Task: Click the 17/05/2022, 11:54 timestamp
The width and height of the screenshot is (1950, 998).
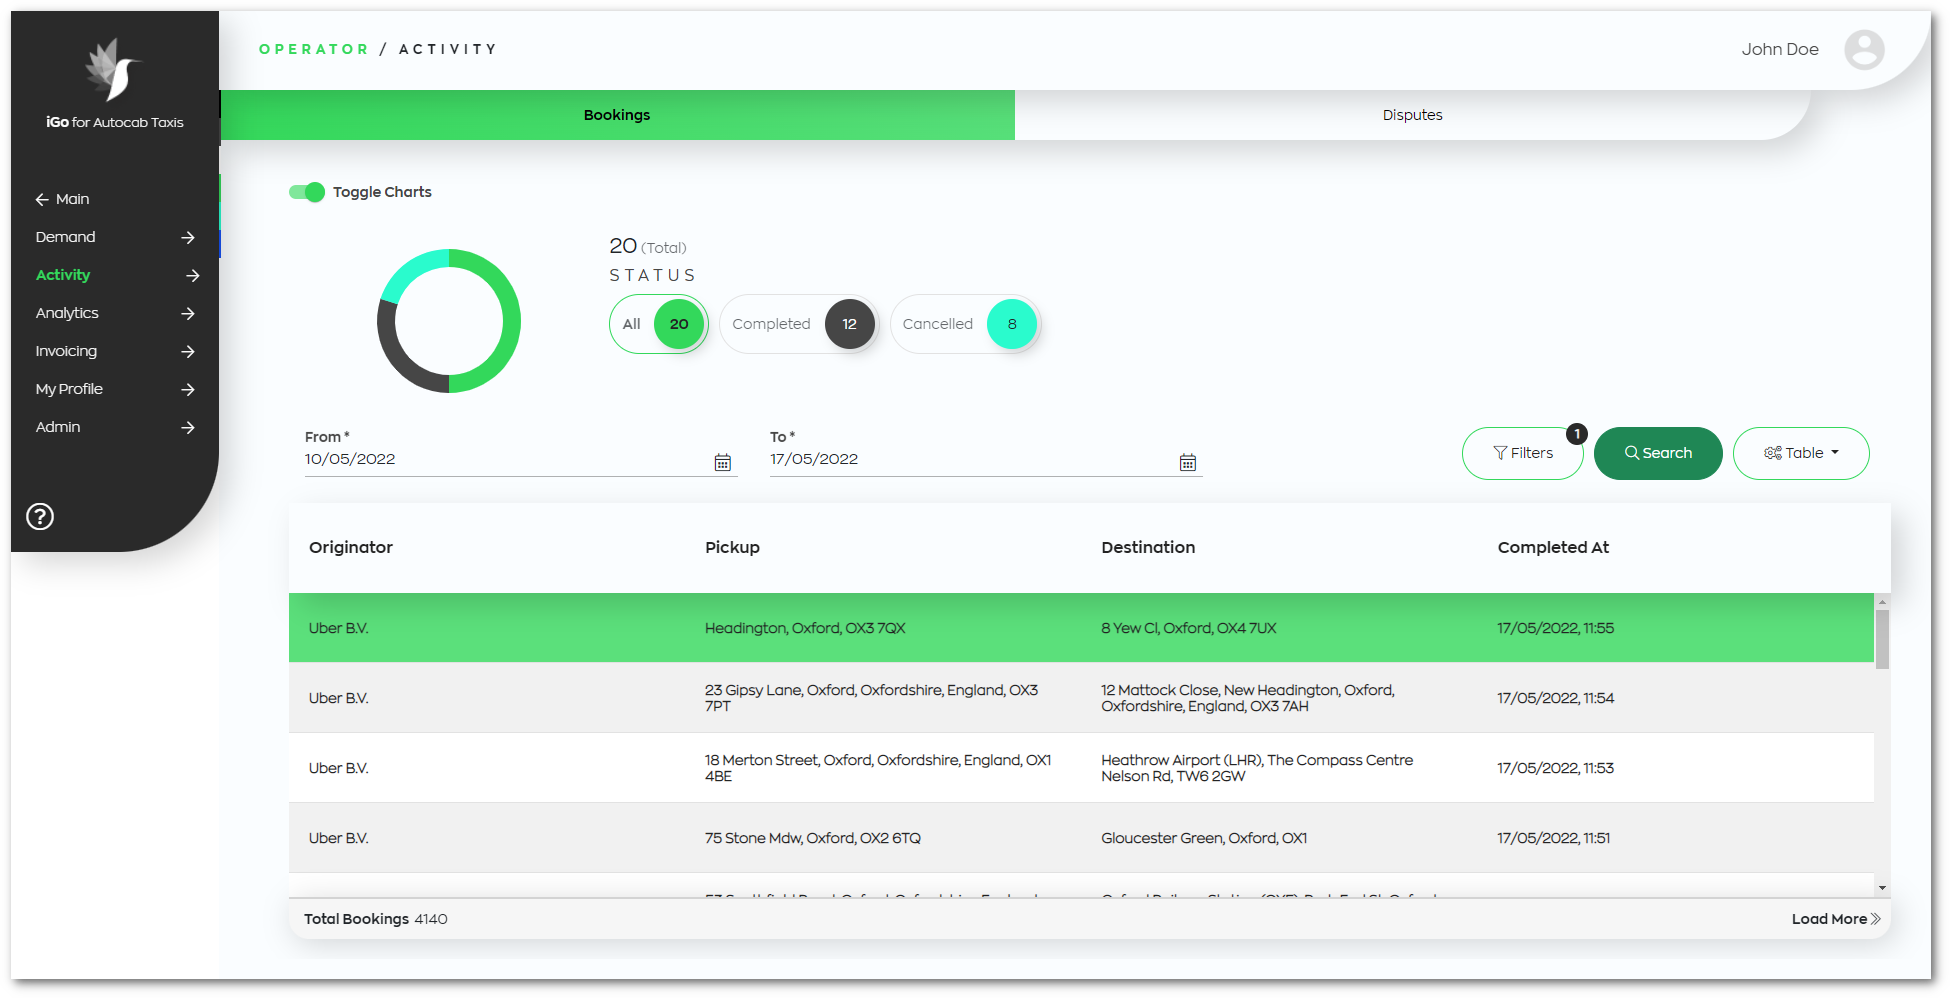Action: (x=1555, y=698)
